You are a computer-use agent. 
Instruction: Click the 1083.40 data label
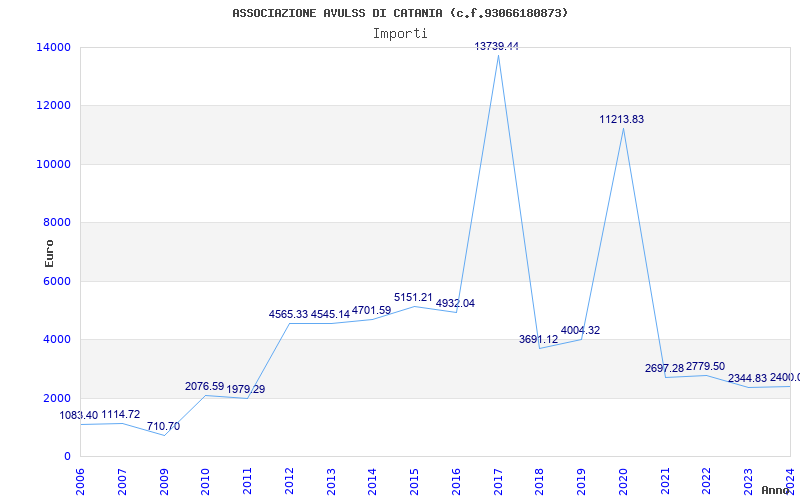(x=79, y=416)
